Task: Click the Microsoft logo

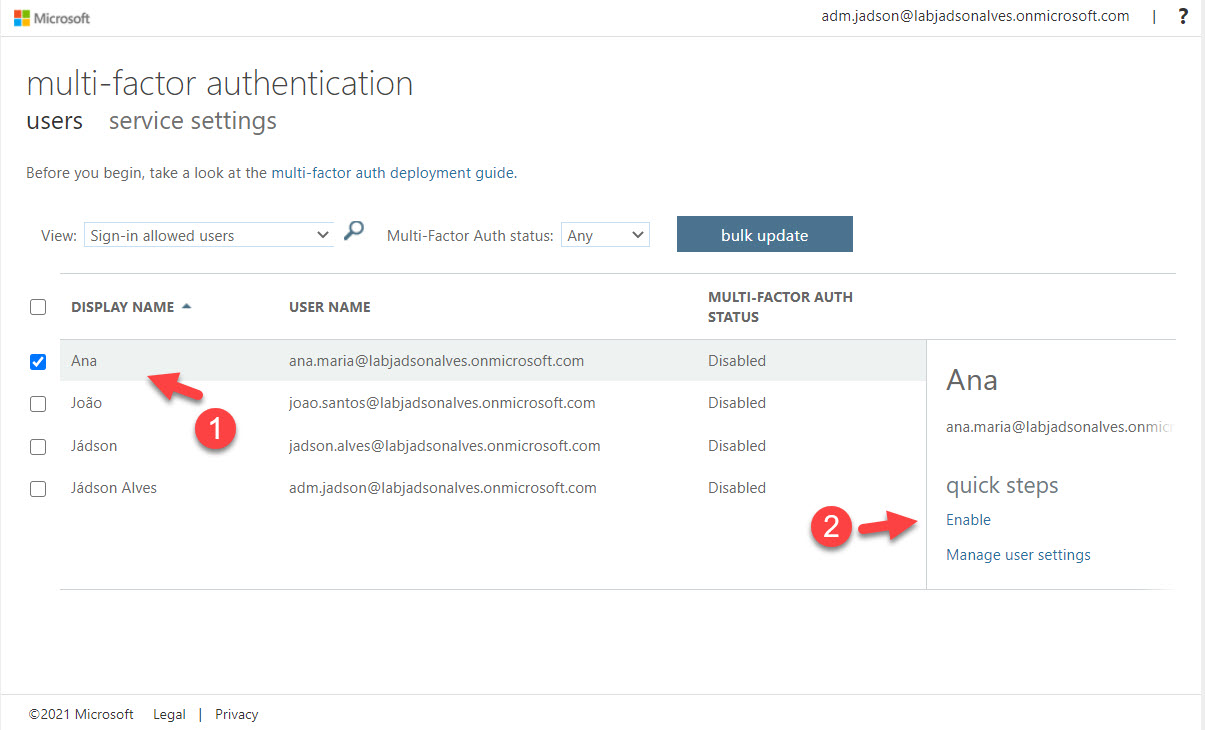Action: 52,18
